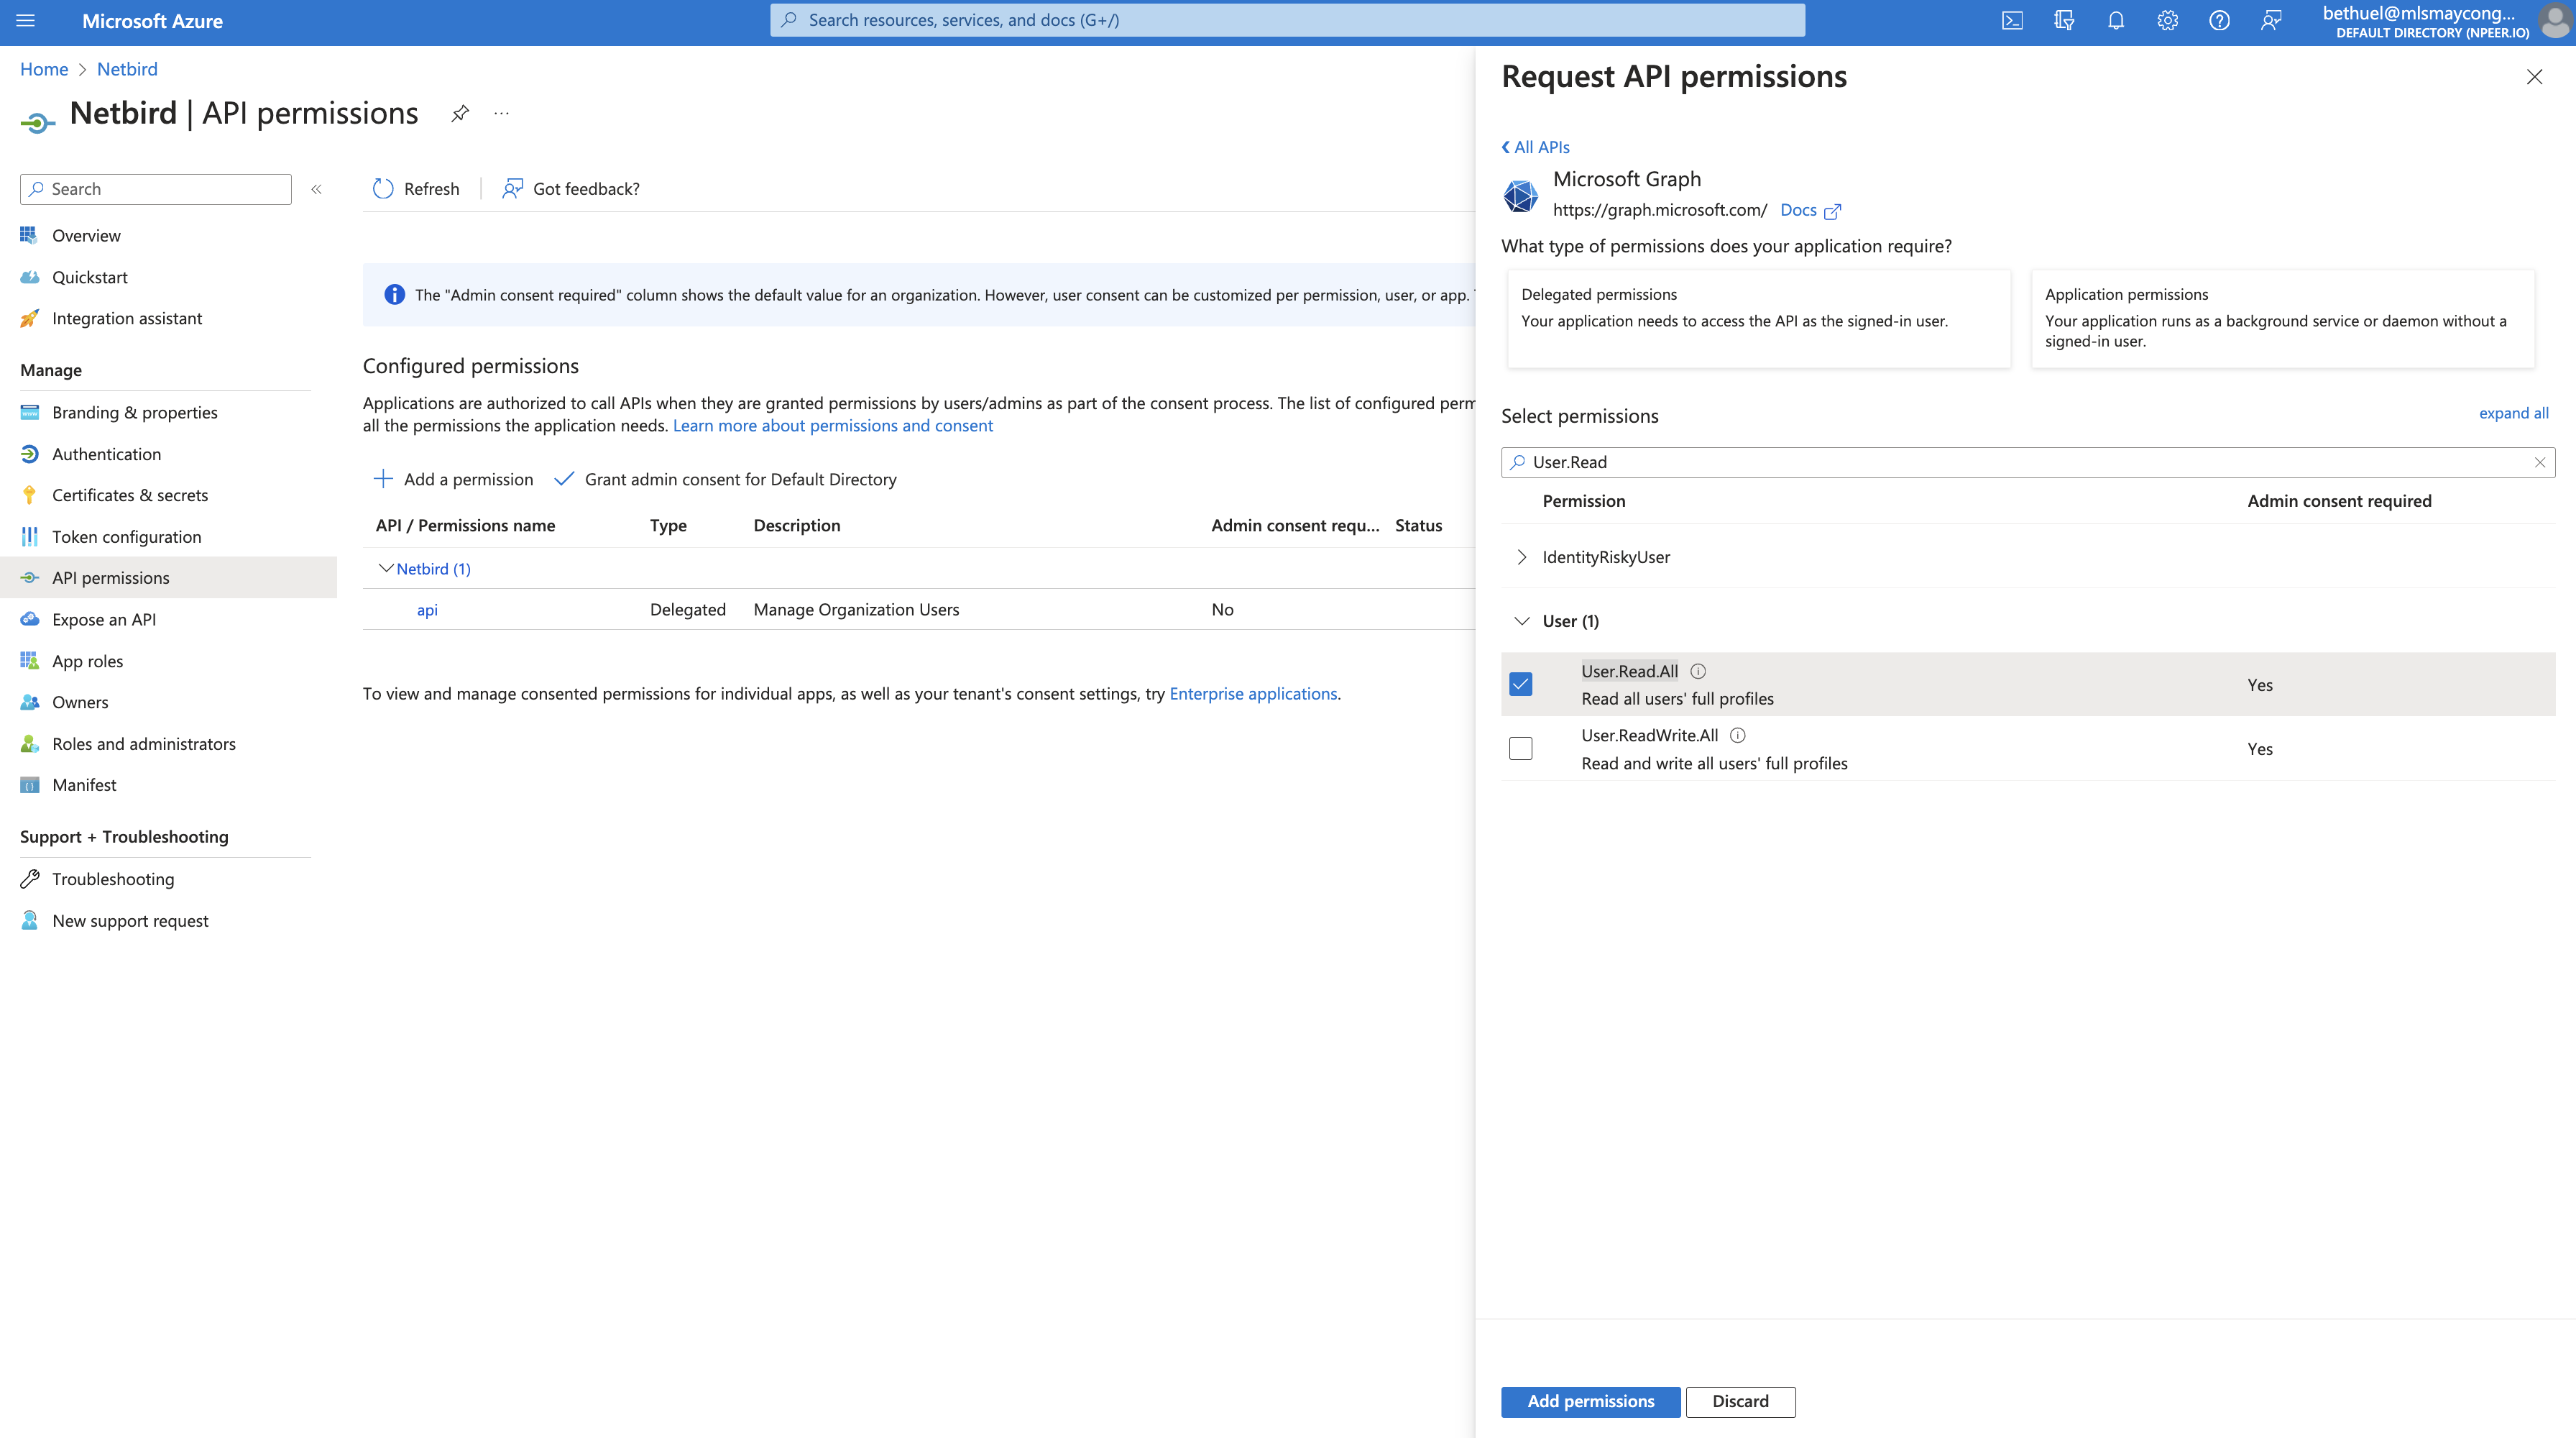
Task: Collapse the Netbird (1) permissions row
Action: click(386, 568)
